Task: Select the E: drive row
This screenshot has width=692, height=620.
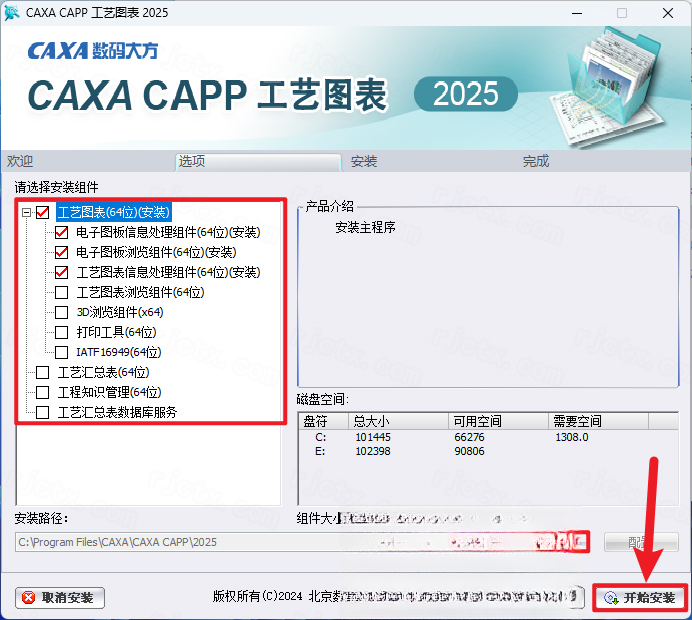Action: point(488,451)
